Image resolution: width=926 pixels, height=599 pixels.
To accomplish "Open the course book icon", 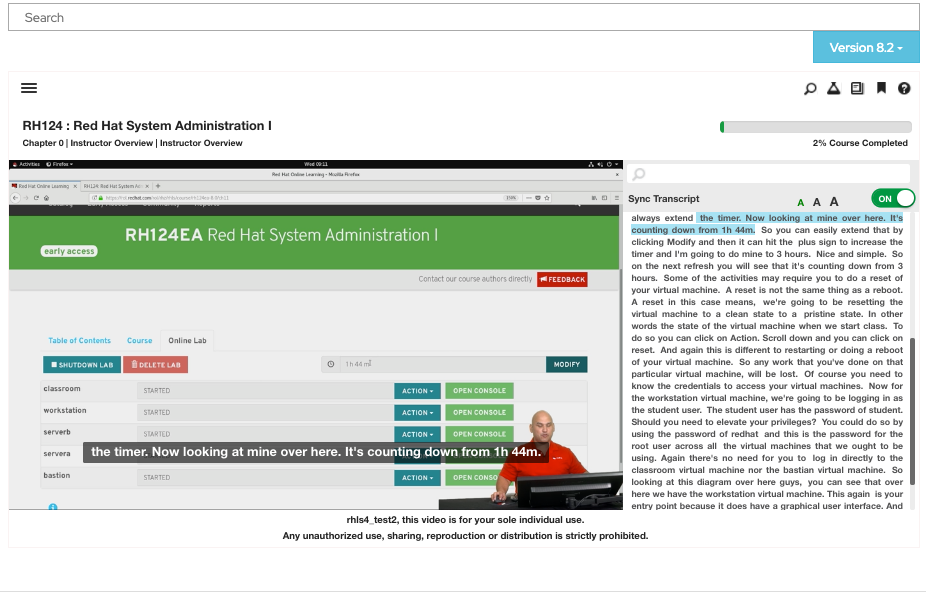I will pos(856,88).
